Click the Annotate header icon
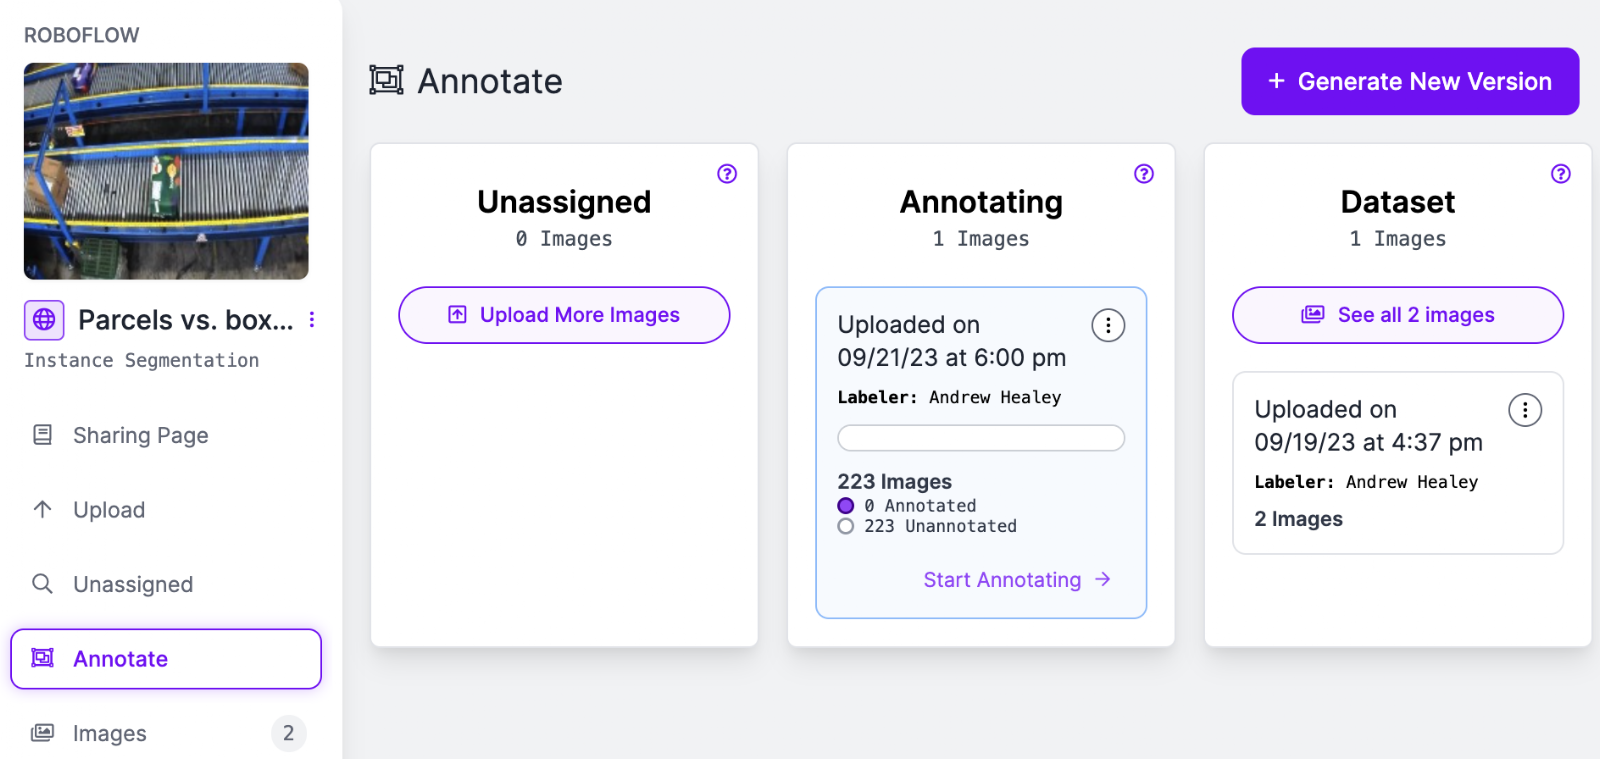This screenshot has width=1600, height=759. (x=386, y=80)
